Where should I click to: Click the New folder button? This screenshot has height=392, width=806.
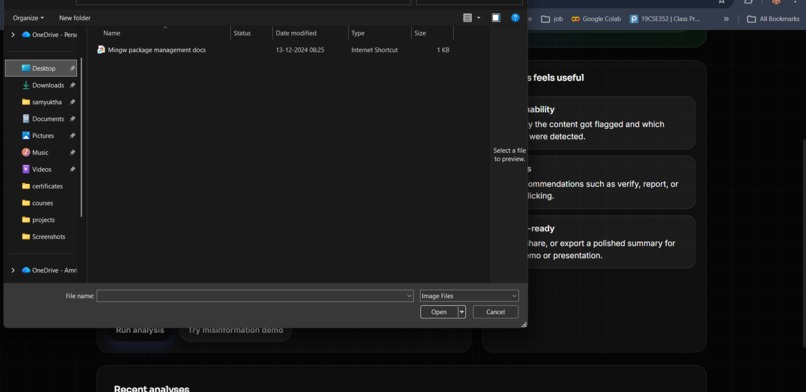click(x=75, y=18)
